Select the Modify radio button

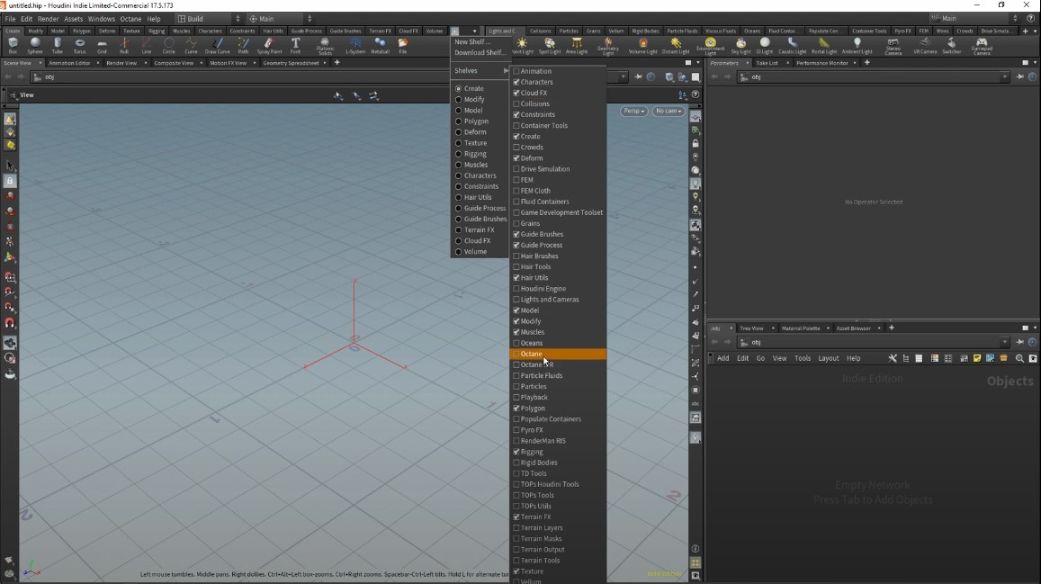point(459,99)
